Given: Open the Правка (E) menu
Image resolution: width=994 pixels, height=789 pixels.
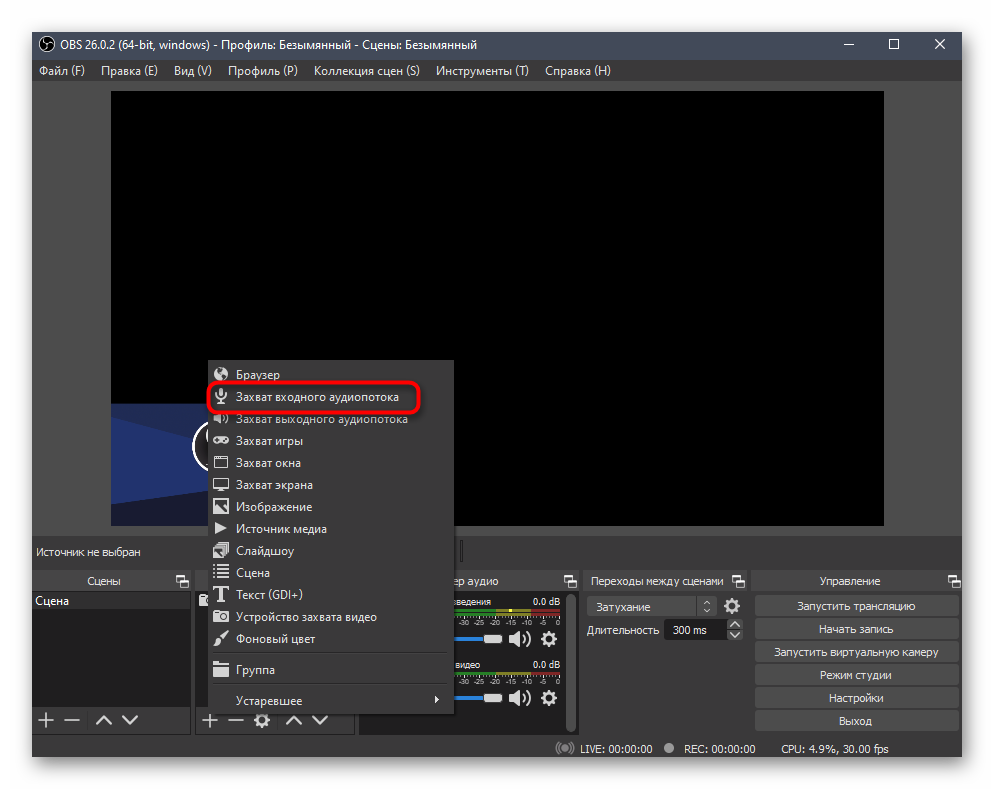Looking at the screenshot, I should [x=129, y=70].
